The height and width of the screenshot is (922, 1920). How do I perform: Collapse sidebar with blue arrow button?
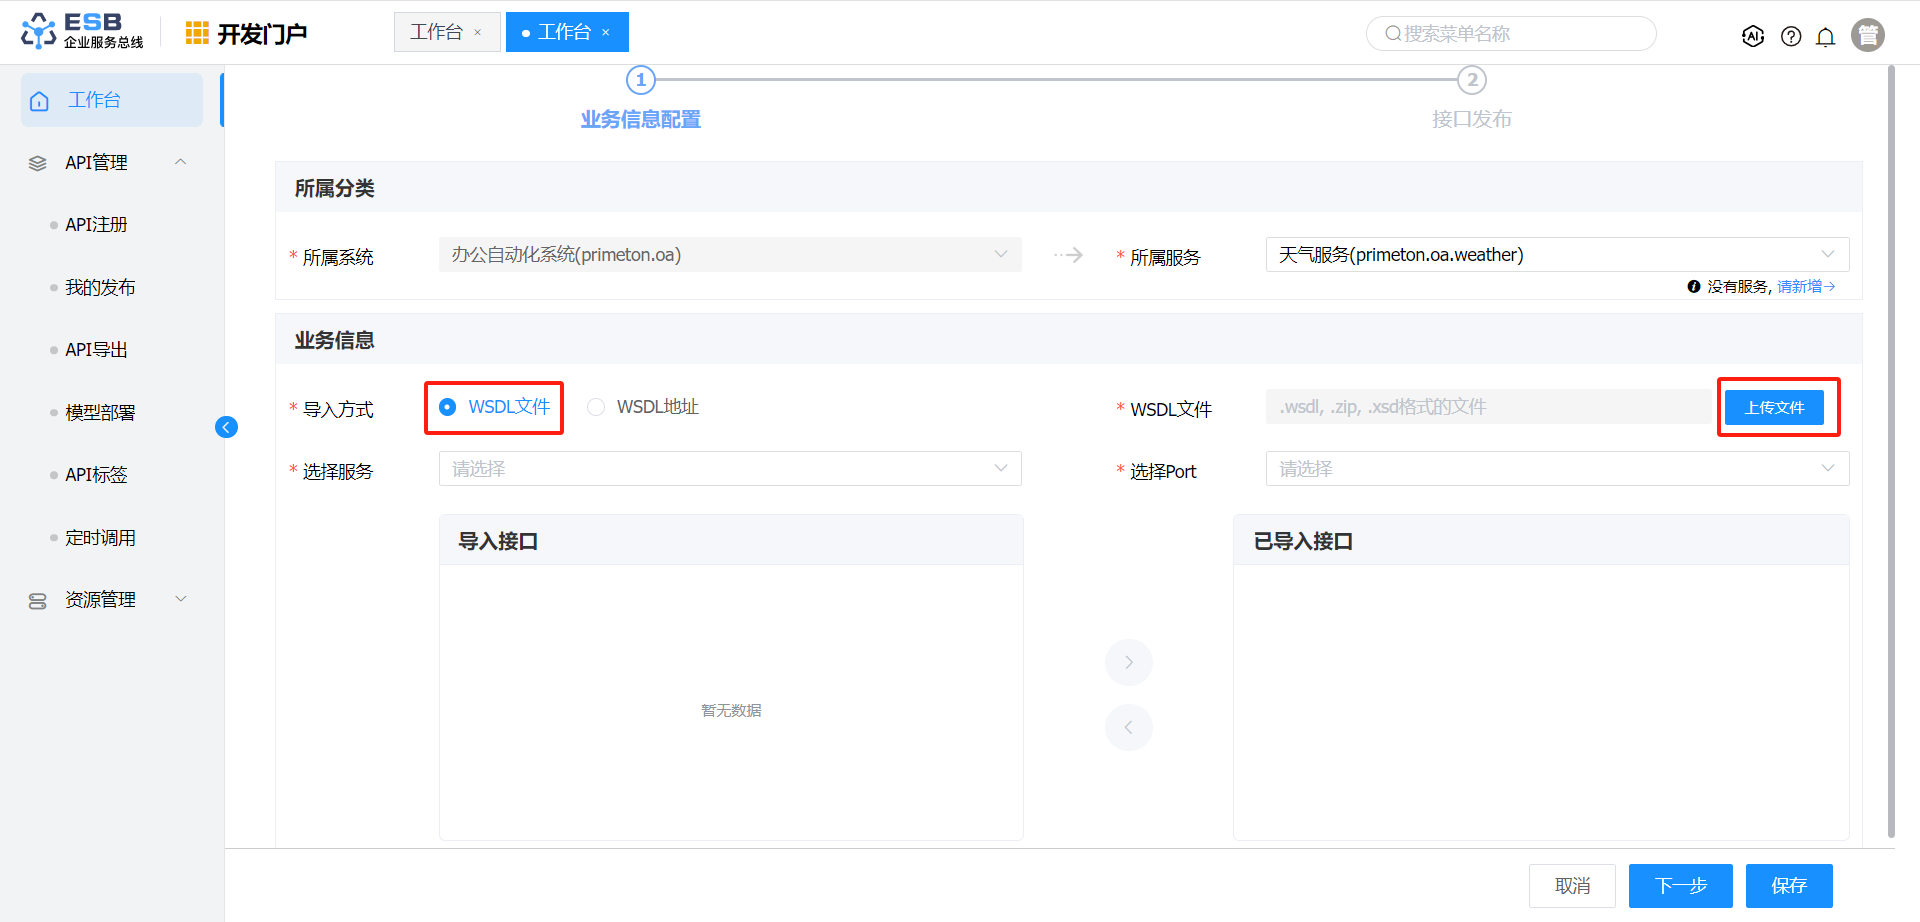tap(226, 427)
